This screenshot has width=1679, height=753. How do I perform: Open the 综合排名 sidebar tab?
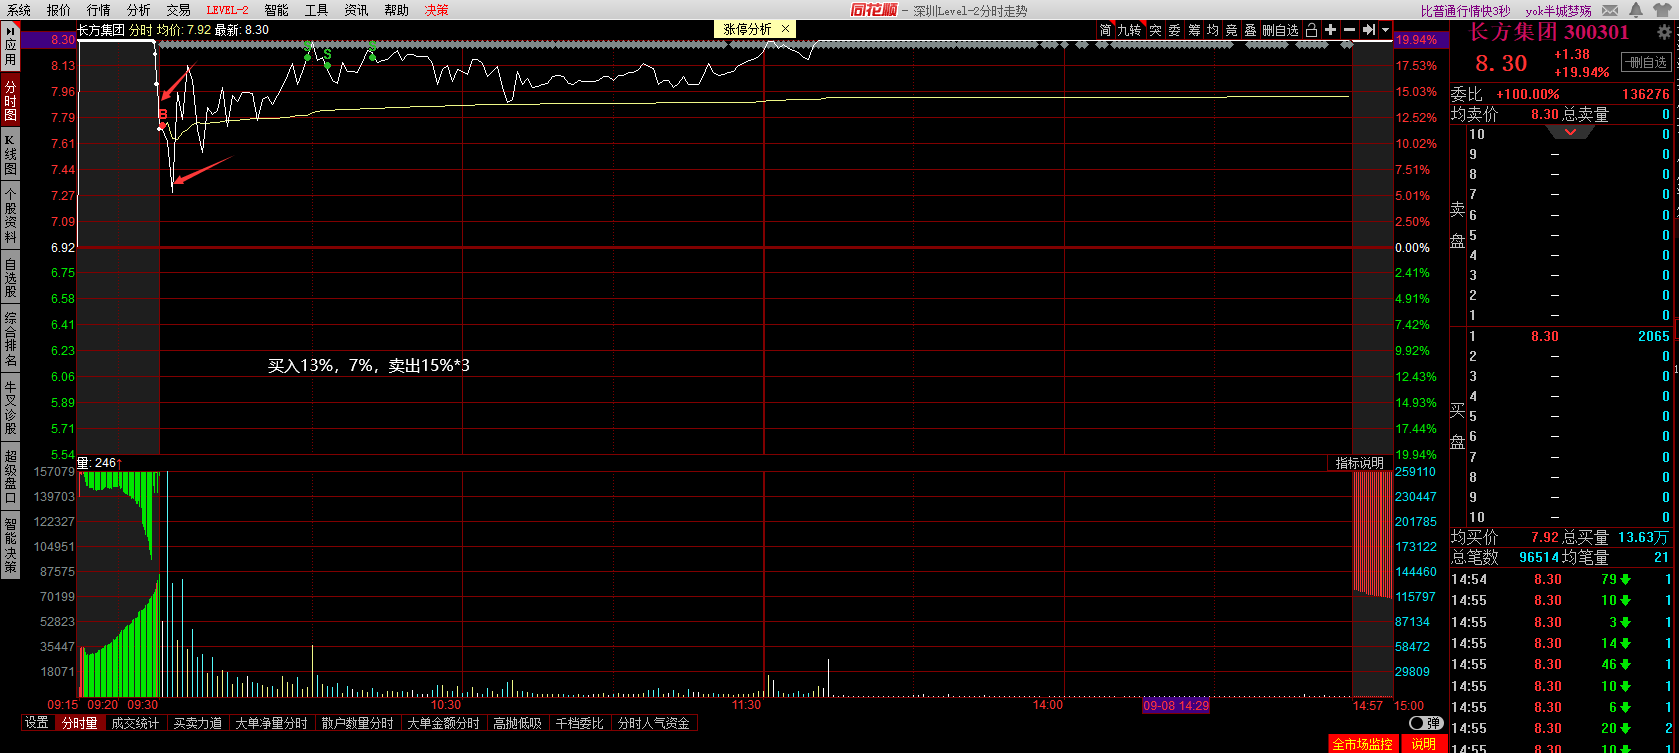coord(10,340)
